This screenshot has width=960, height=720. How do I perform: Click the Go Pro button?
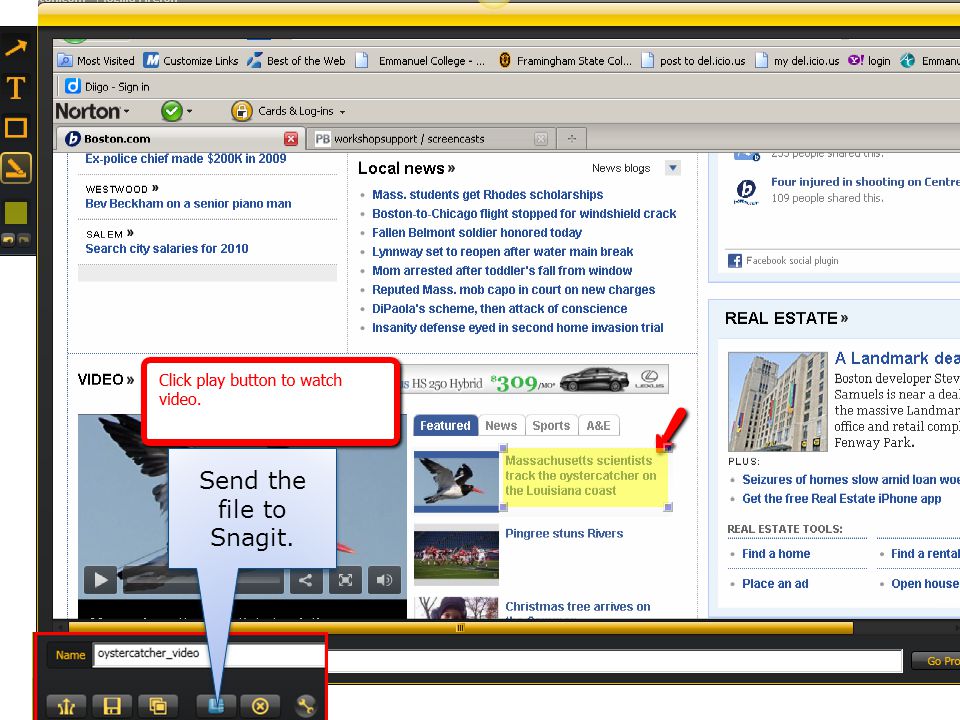pyautogui.click(x=936, y=661)
